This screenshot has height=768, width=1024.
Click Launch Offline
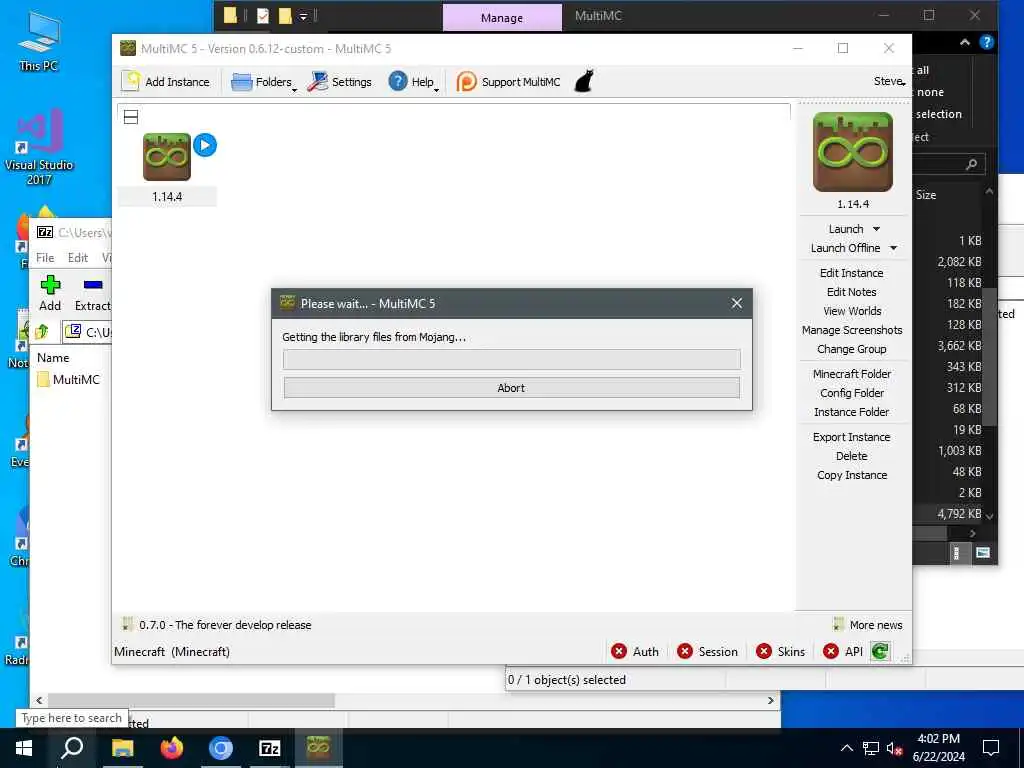pyautogui.click(x=845, y=248)
